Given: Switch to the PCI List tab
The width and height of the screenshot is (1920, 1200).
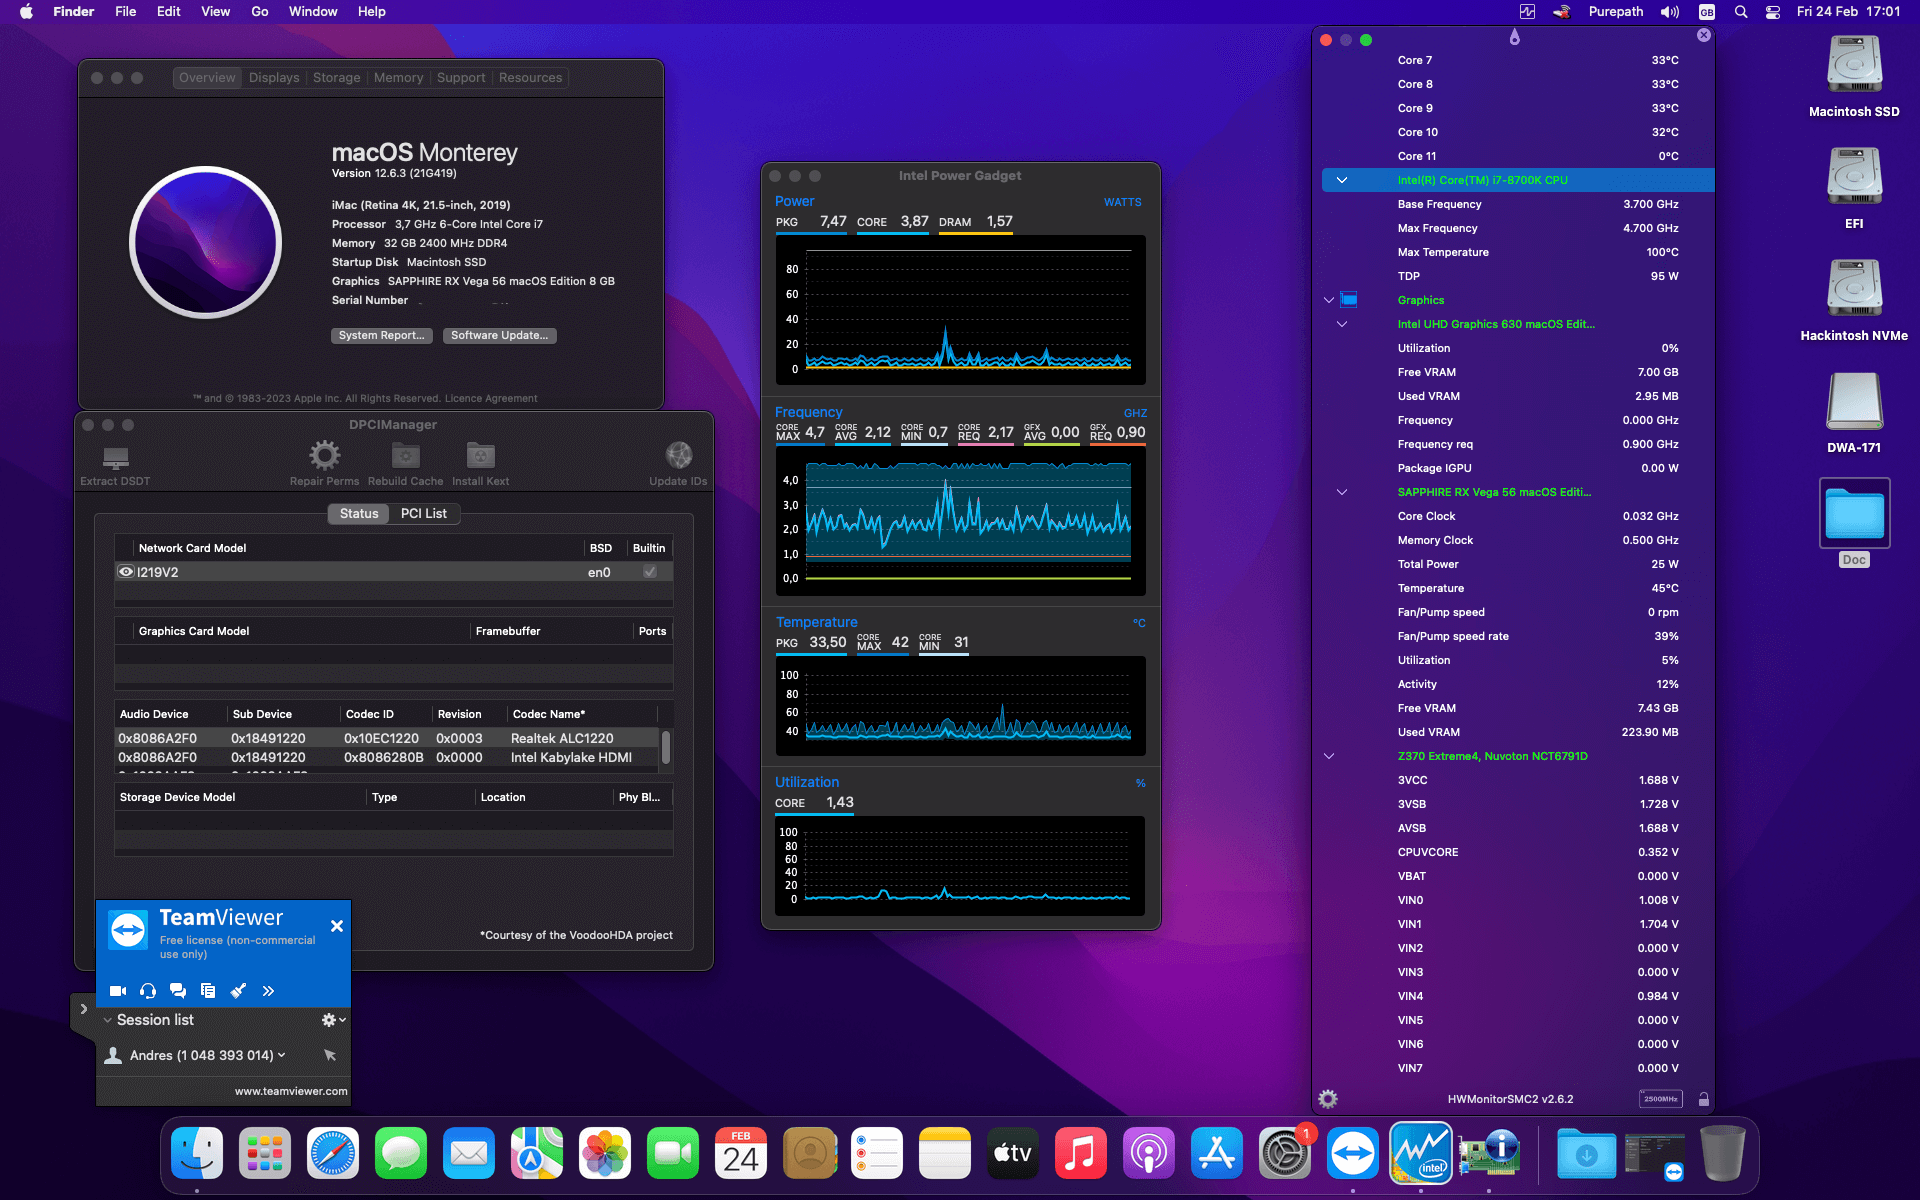Looking at the screenshot, I should (x=423, y=513).
